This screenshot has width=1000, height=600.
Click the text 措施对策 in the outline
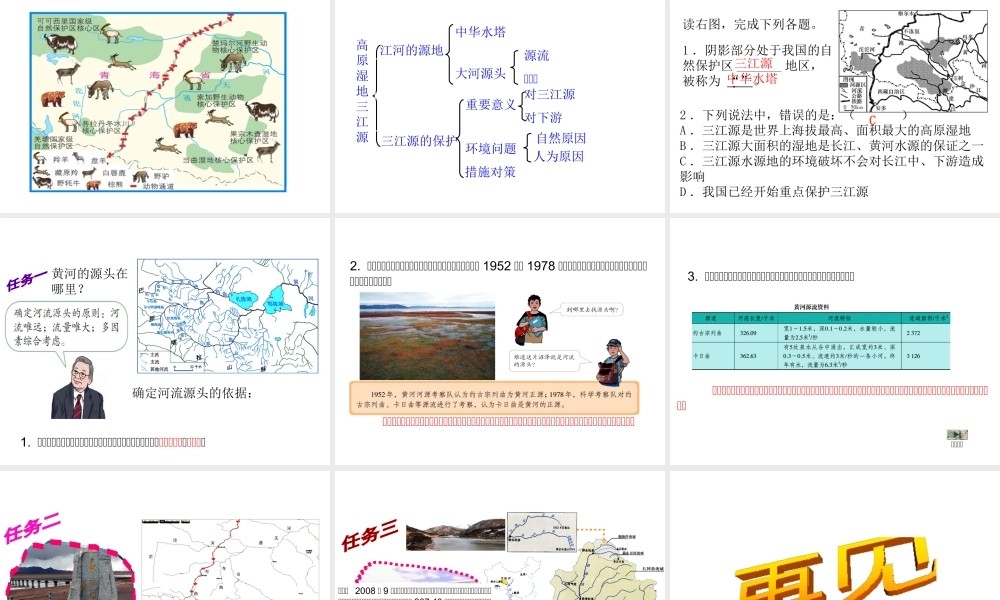click(490, 172)
